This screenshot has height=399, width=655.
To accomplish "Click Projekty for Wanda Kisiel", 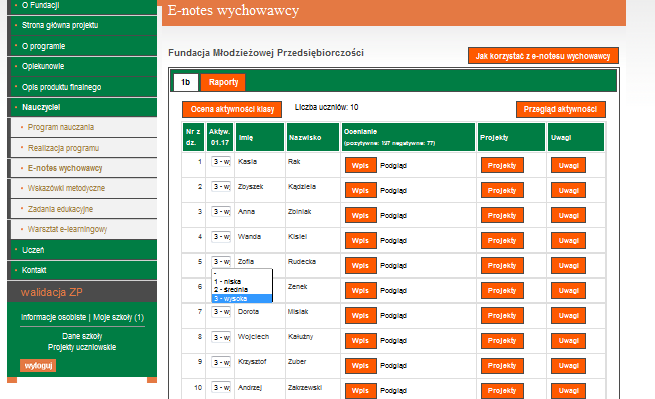I will (x=502, y=241).
